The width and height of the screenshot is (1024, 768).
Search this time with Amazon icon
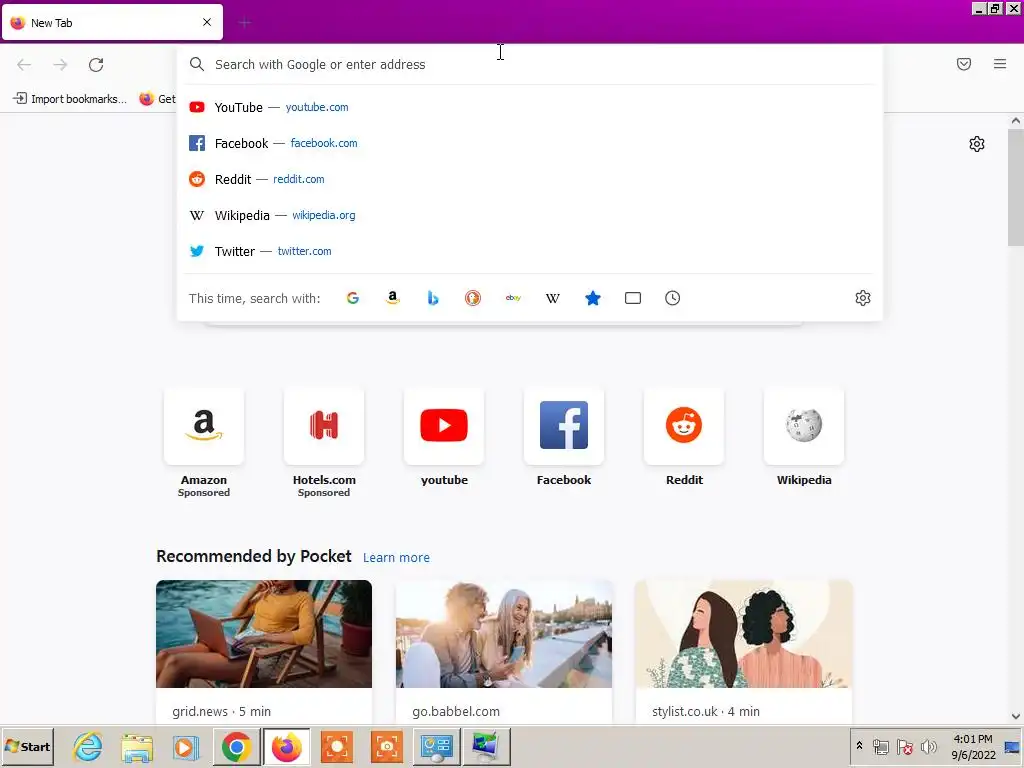coord(392,298)
